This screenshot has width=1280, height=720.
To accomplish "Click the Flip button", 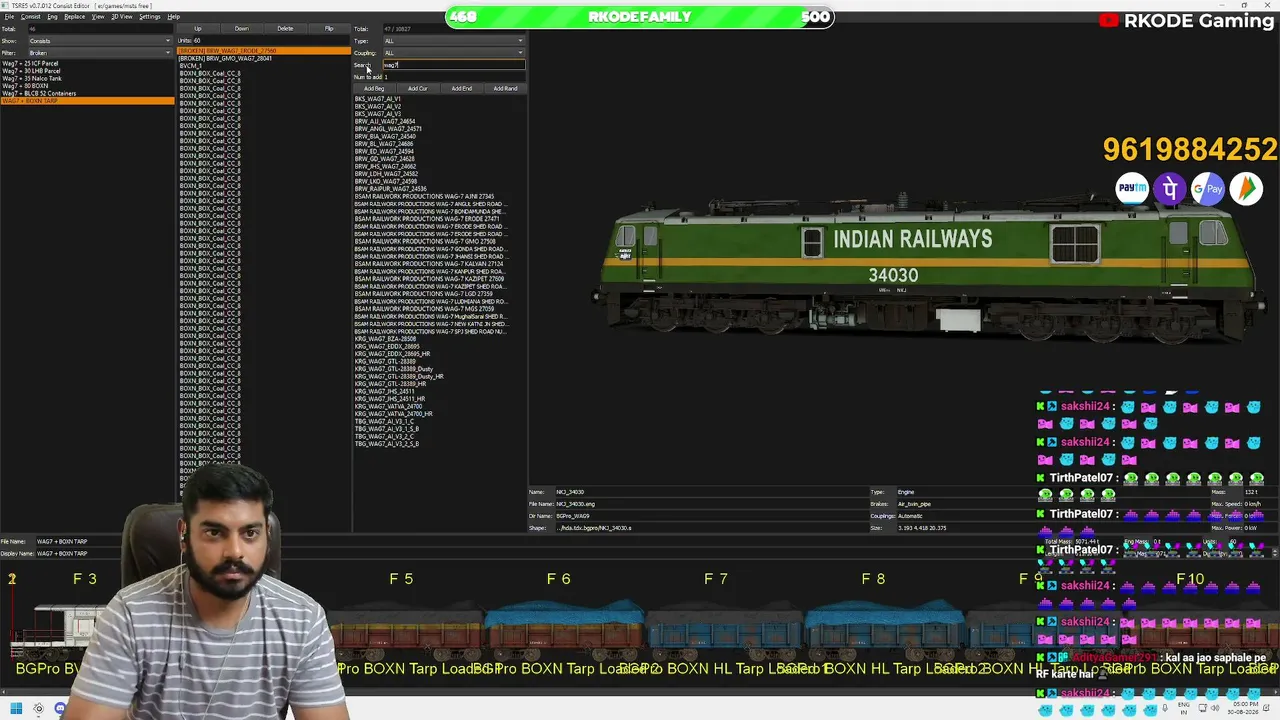I will 329,28.
